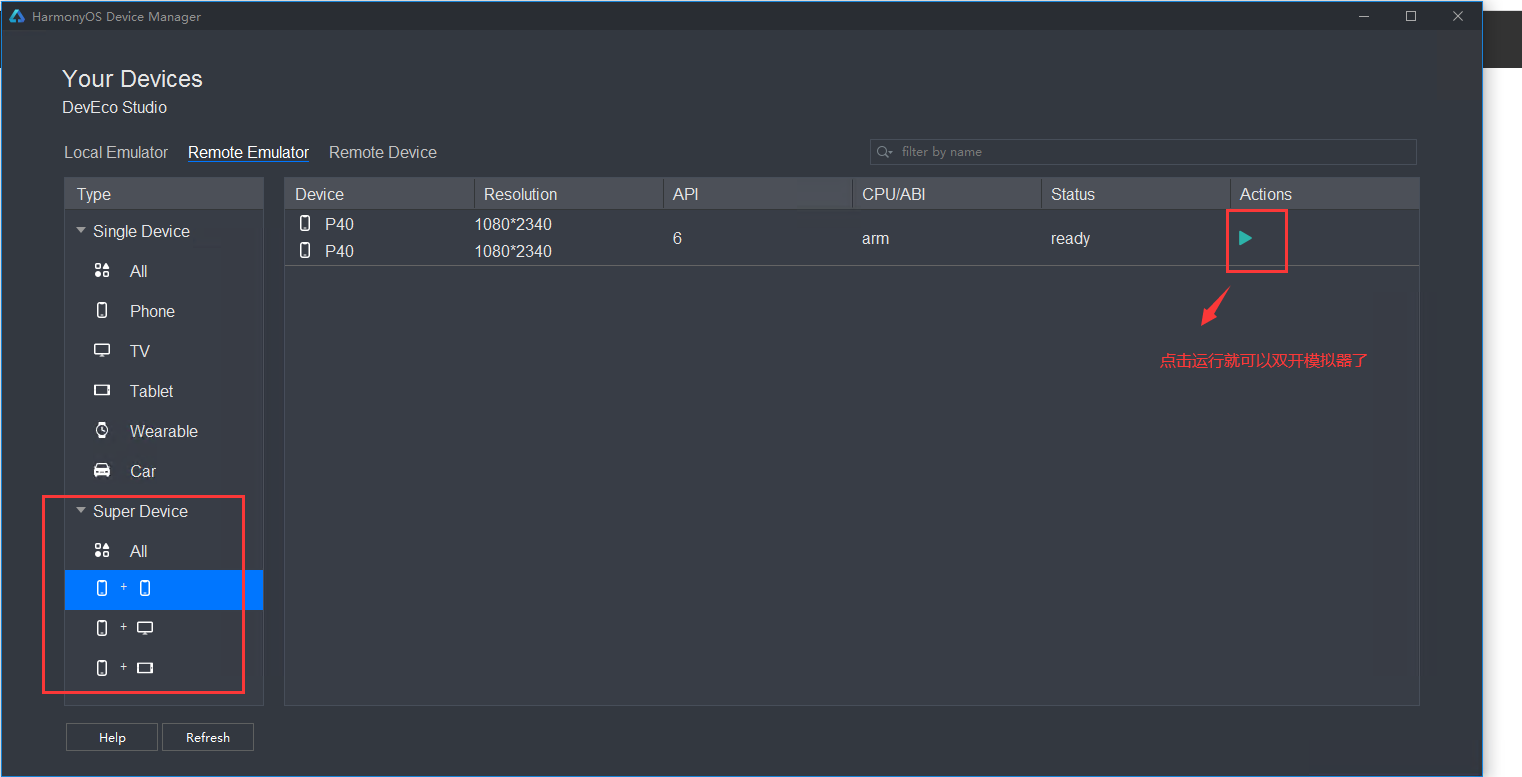Launch the P40 super device emulator
1522x777 pixels.
coord(1245,238)
